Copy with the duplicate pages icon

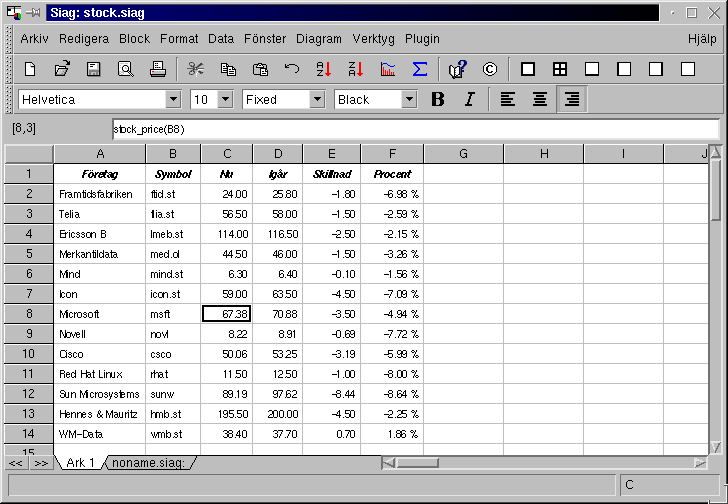228,69
